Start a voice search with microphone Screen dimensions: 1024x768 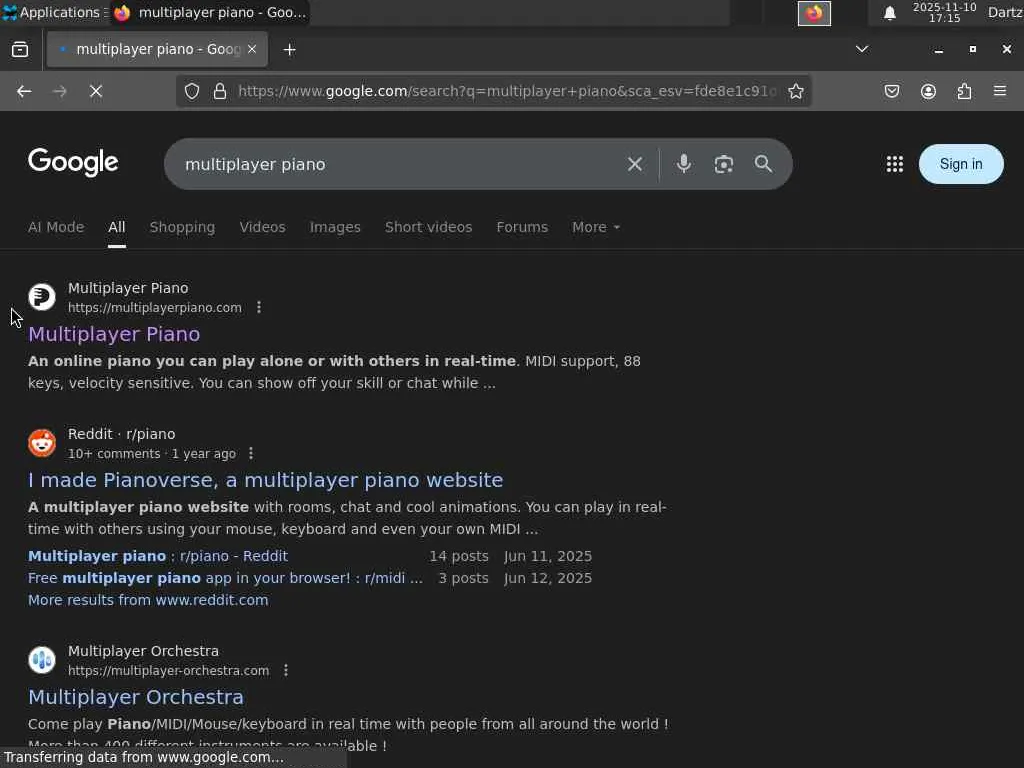[x=683, y=164]
